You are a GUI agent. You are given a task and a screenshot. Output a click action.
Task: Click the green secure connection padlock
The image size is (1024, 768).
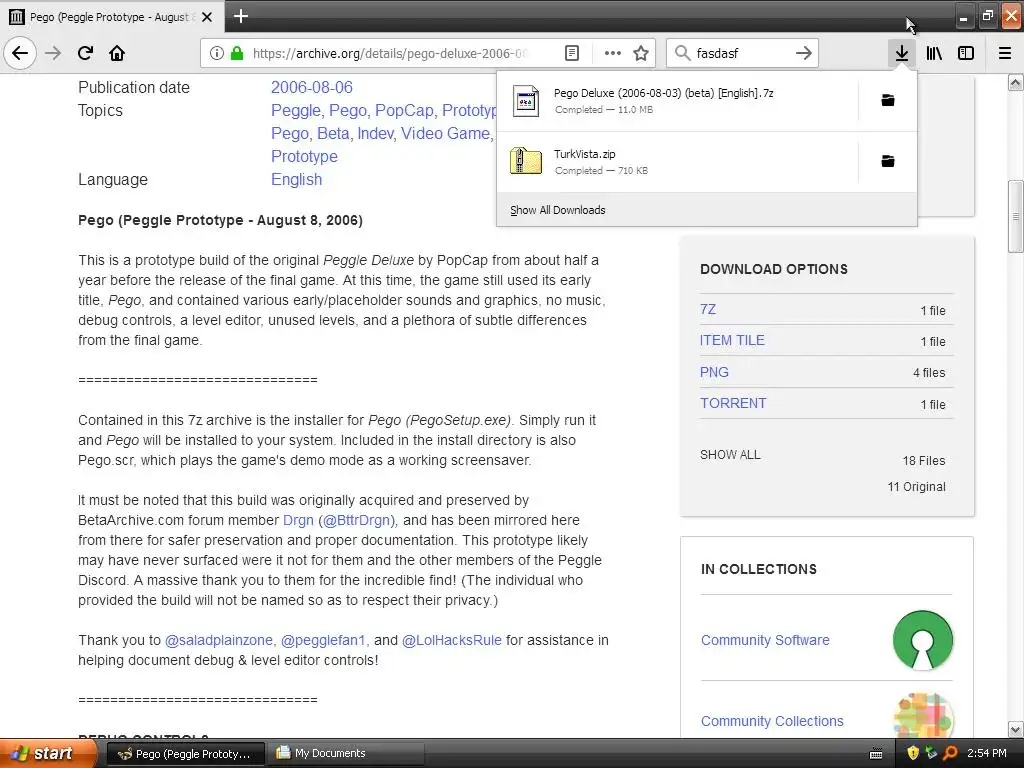pos(237,53)
